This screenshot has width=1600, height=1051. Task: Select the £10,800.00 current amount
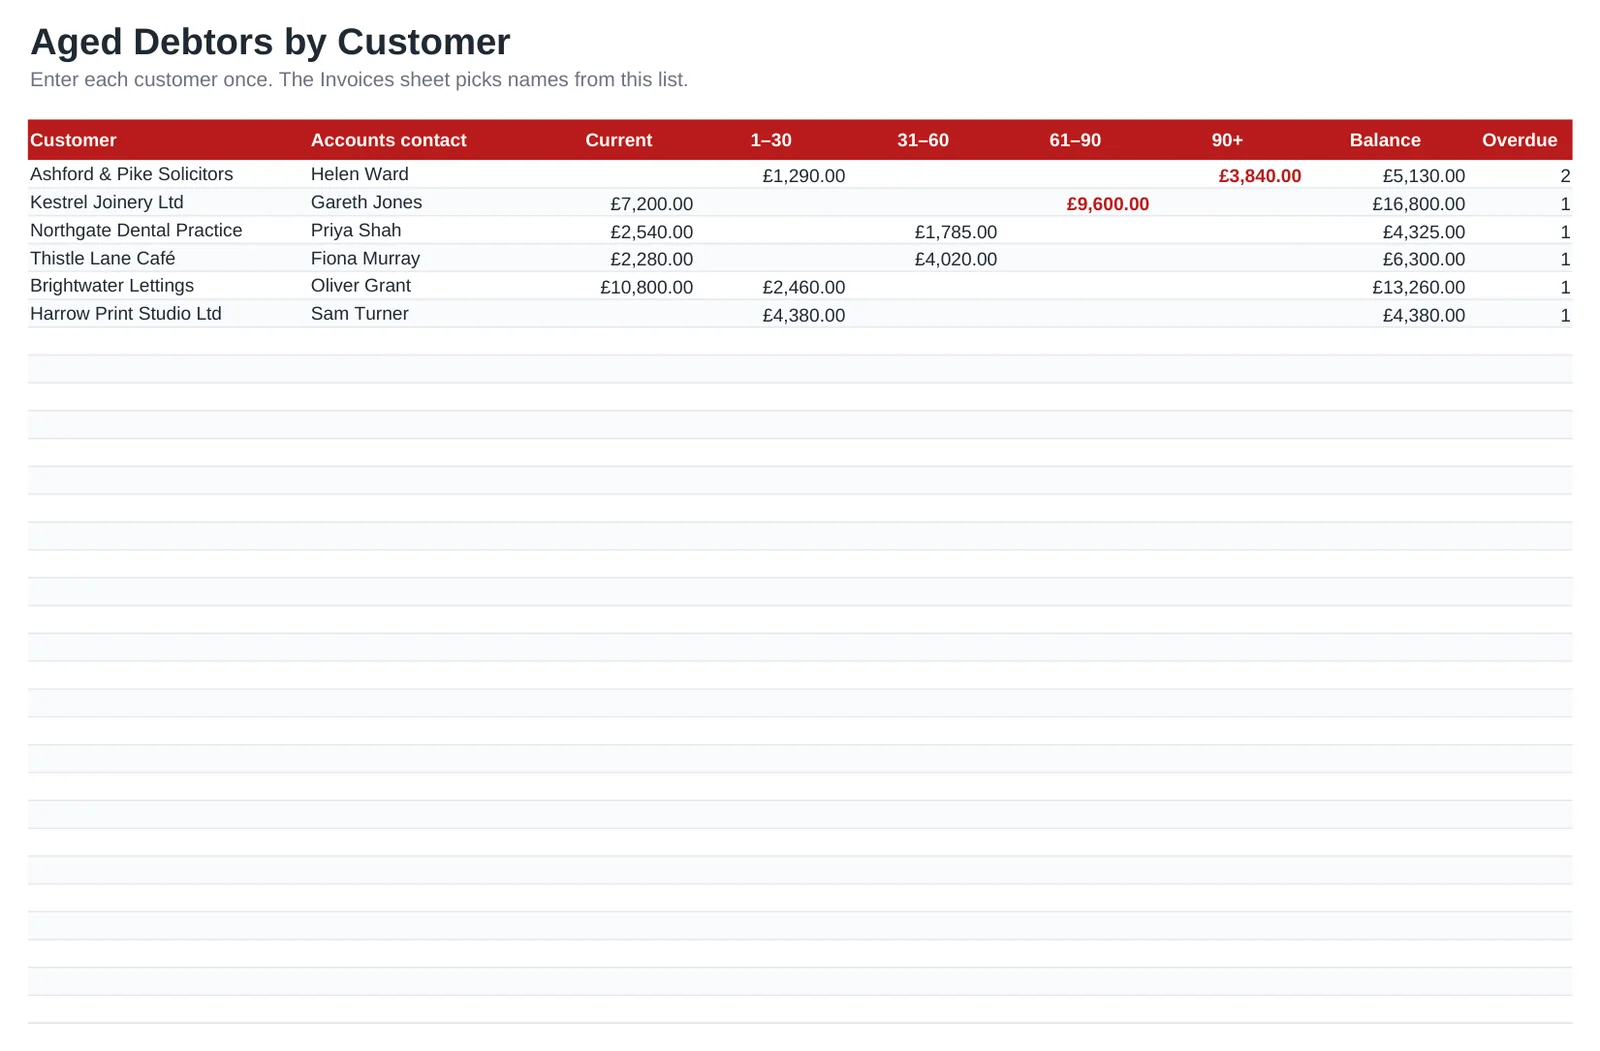pyautogui.click(x=647, y=287)
